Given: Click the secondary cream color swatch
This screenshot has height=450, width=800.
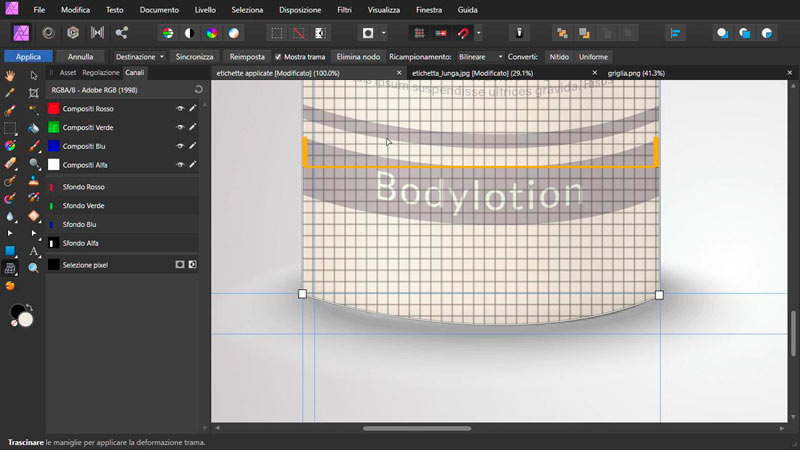Looking at the screenshot, I should 26,320.
